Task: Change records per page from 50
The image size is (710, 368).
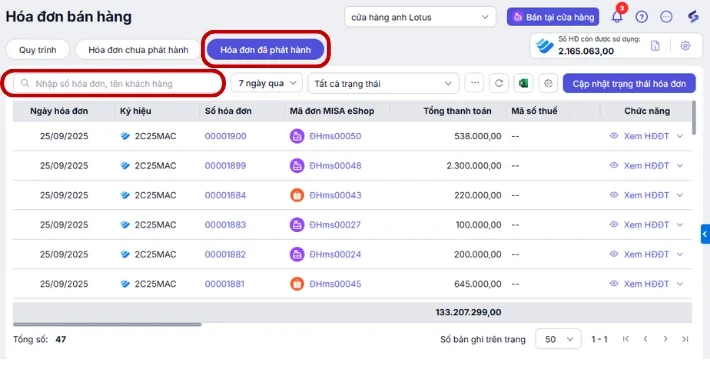Action: pyautogui.click(x=558, y=339)
